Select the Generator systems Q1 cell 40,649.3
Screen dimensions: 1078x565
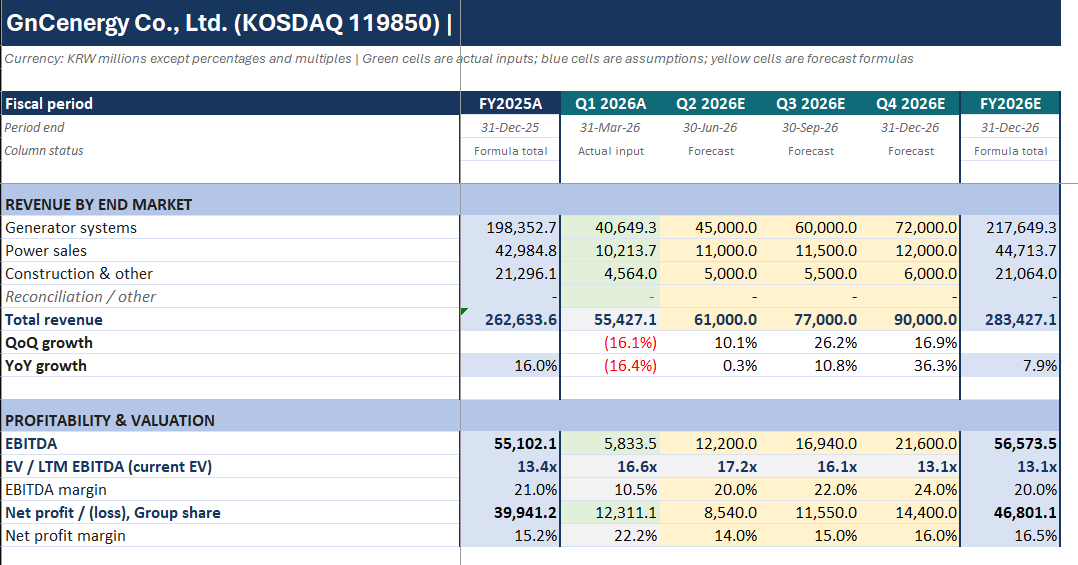pyautogui.click(x=610, y=228)
